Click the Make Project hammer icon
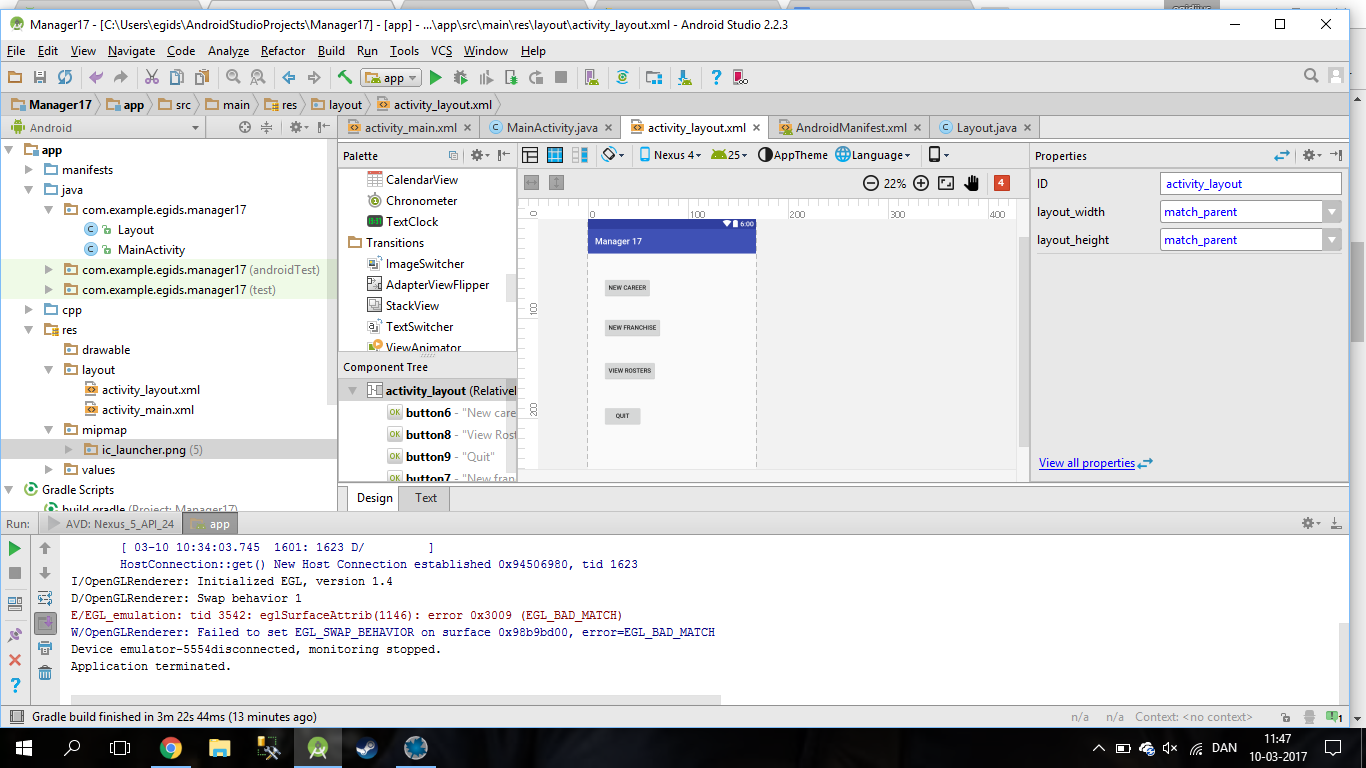The height and width of the screenshot is (768, 1366). pos(345,77)
